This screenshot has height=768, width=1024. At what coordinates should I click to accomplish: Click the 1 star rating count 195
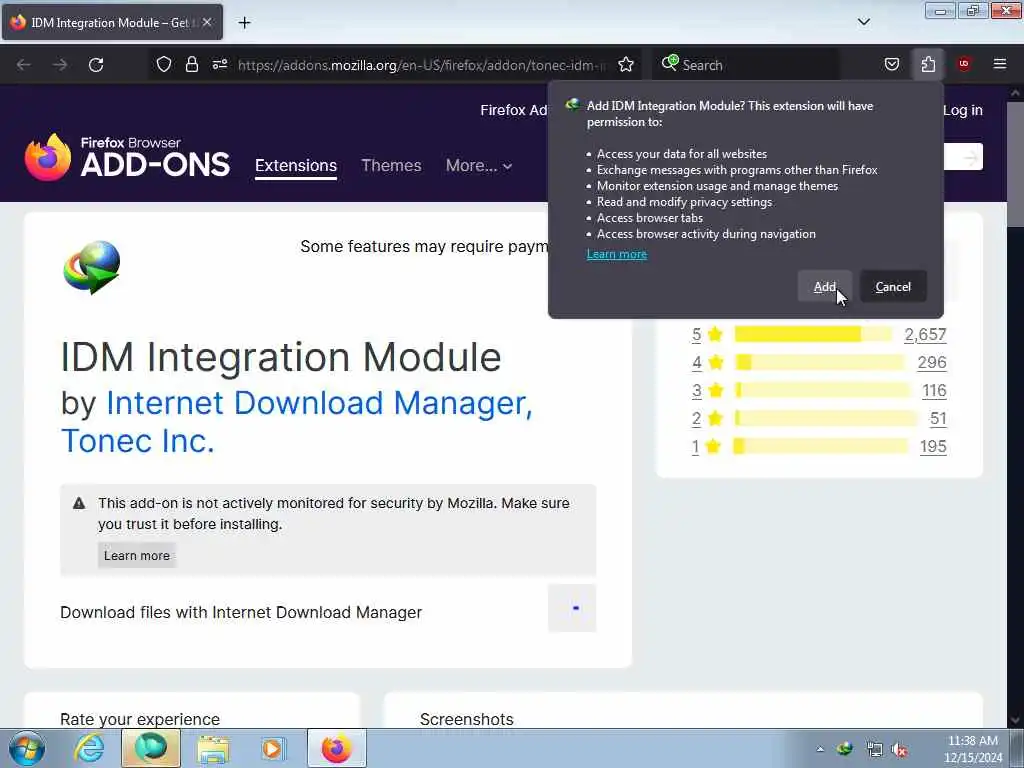933,447
